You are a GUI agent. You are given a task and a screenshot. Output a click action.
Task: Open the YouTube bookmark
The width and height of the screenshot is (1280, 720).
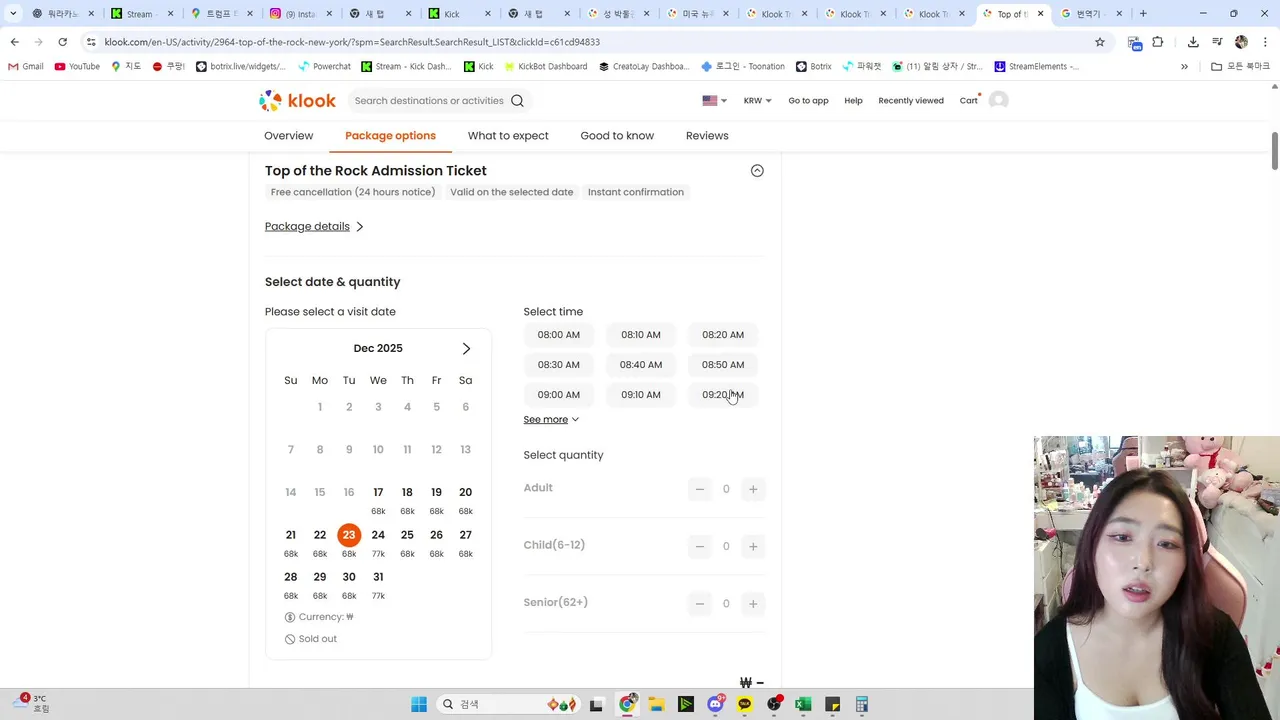[77, 66]
